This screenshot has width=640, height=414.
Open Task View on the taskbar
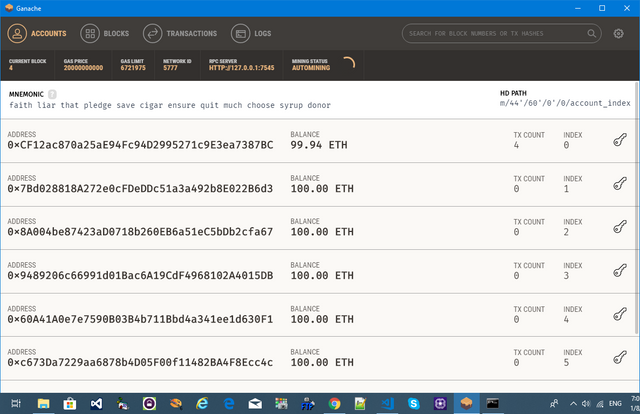point(16,404)
